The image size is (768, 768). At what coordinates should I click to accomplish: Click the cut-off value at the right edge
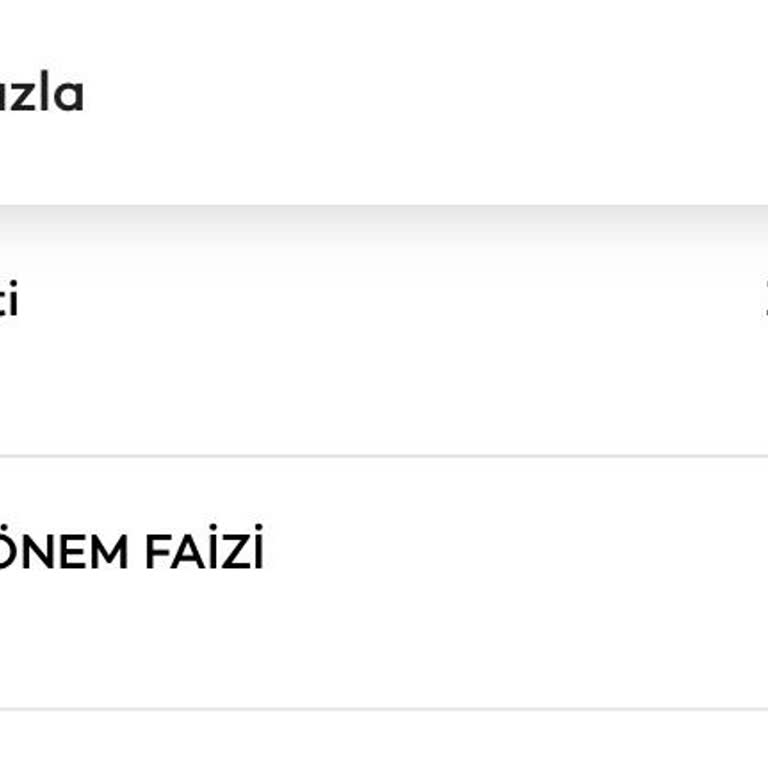(765, 301)
